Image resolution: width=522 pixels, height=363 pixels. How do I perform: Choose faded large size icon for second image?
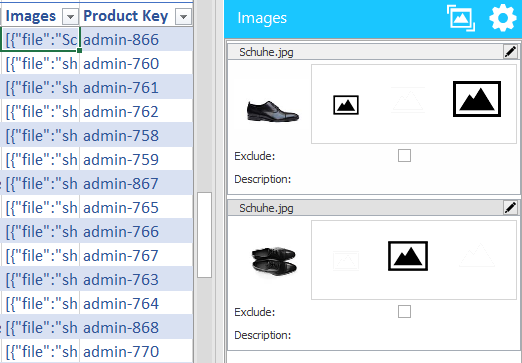[477, 256]
